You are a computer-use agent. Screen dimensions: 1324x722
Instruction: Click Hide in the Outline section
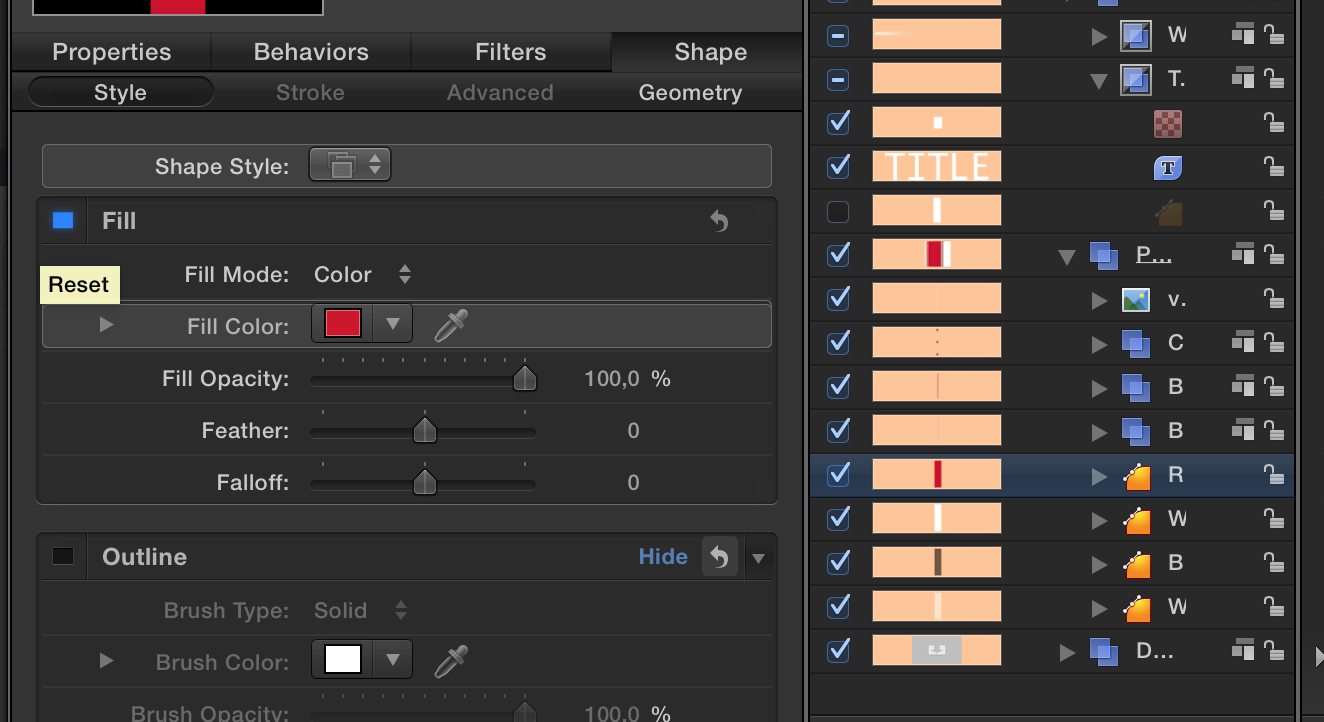[x=663, y=557]
